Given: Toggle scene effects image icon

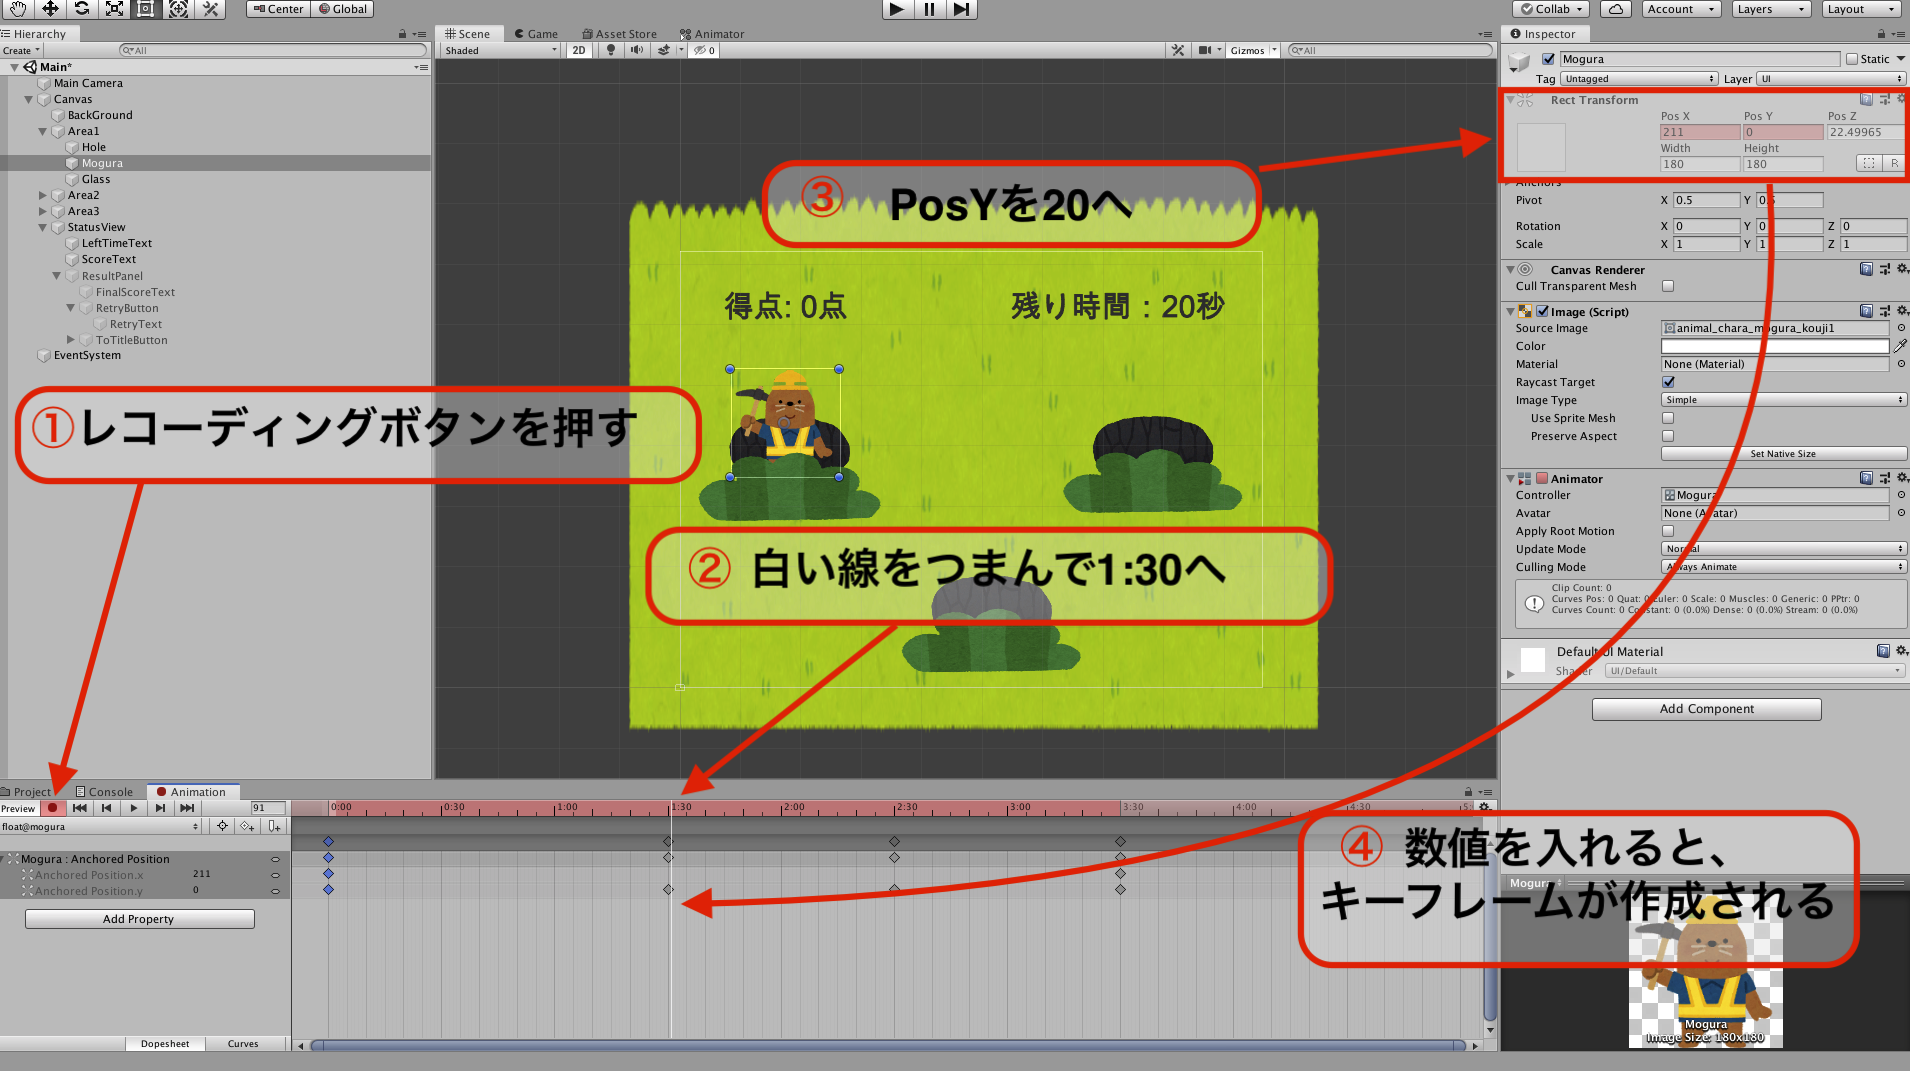Looking at the screenshot, I should [664, 50].
